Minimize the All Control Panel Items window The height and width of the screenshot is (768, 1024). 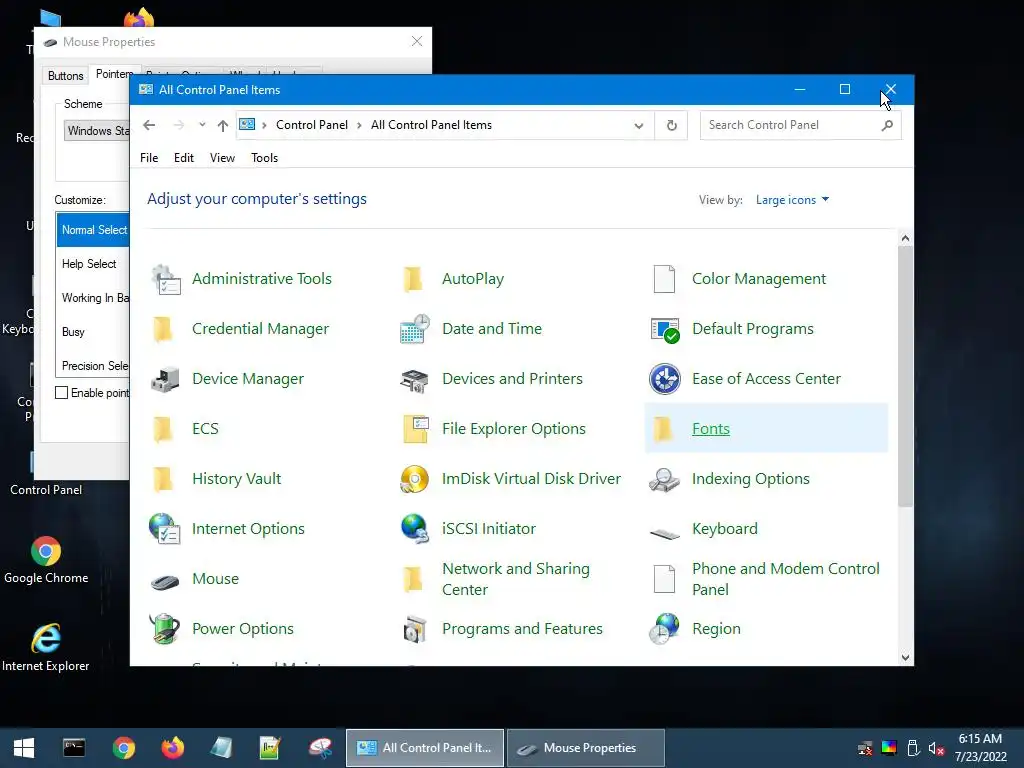(x=799, y=89)
